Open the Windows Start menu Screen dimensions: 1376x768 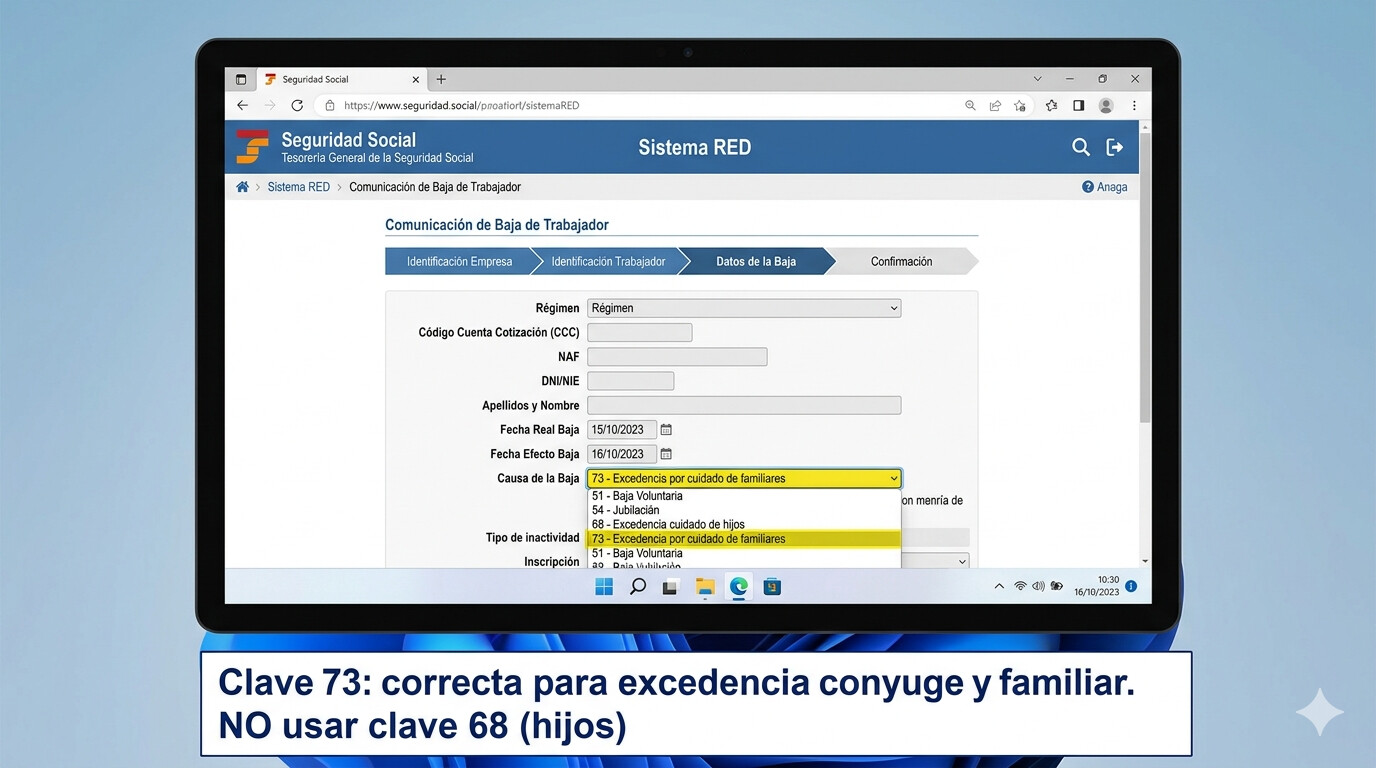coord(604,587)
